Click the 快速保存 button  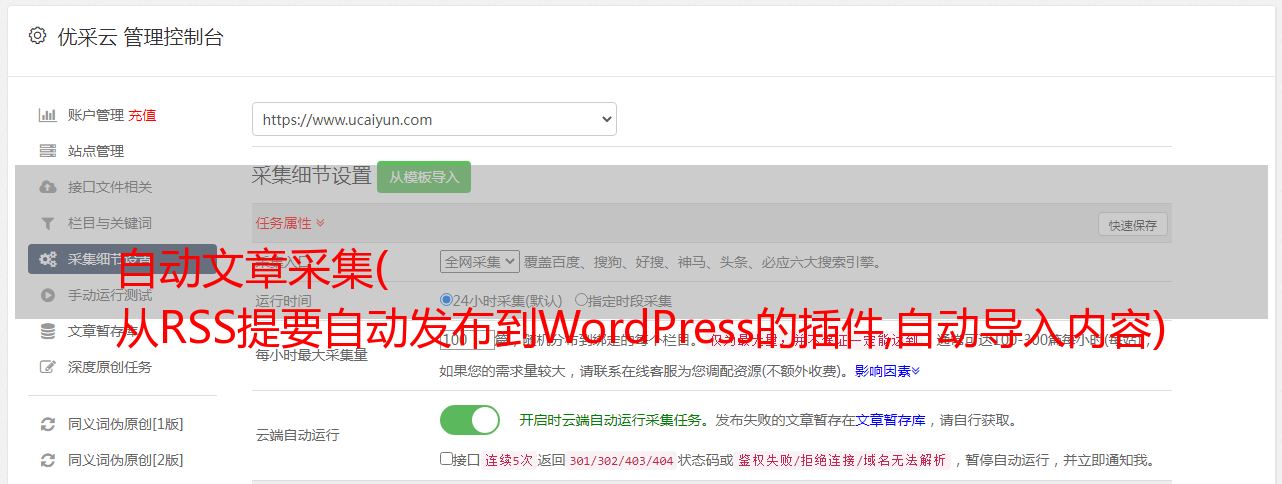[x=1133, y=225]
